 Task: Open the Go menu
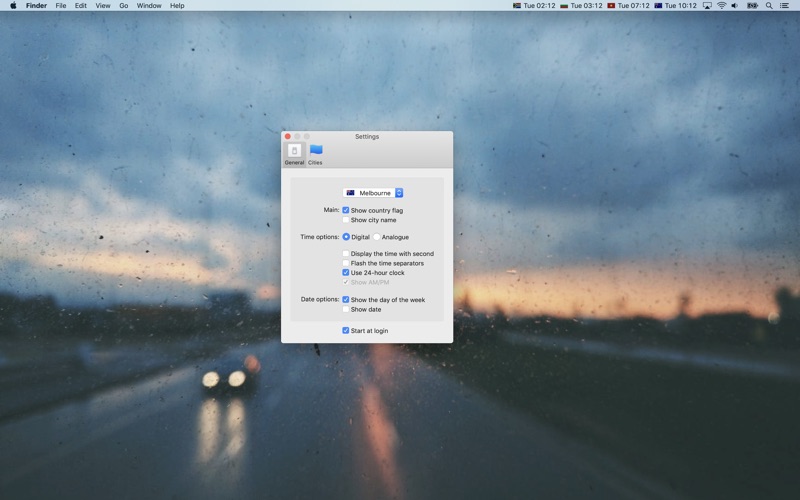(x=123, y=6)
